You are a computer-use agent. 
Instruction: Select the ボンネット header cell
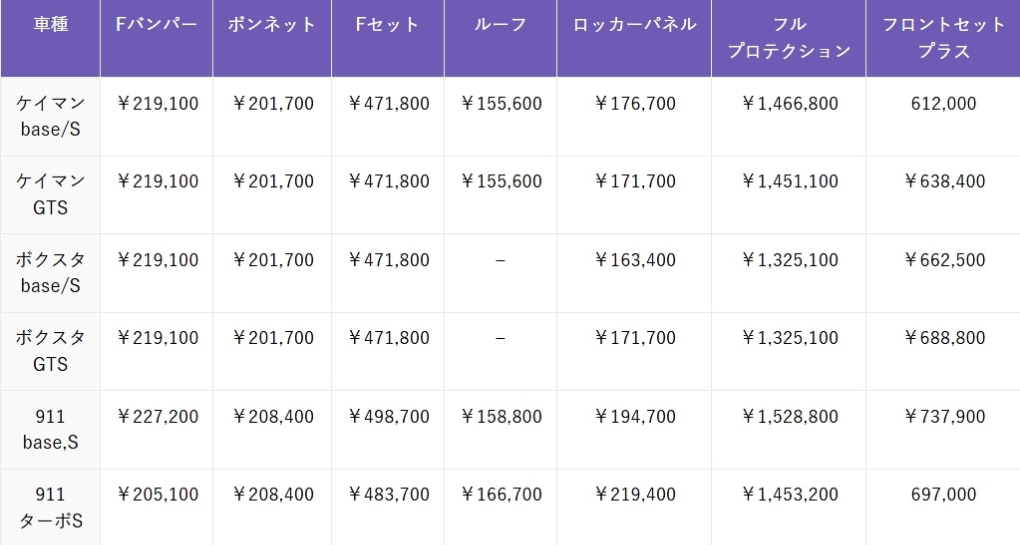(x=272, y=25)
